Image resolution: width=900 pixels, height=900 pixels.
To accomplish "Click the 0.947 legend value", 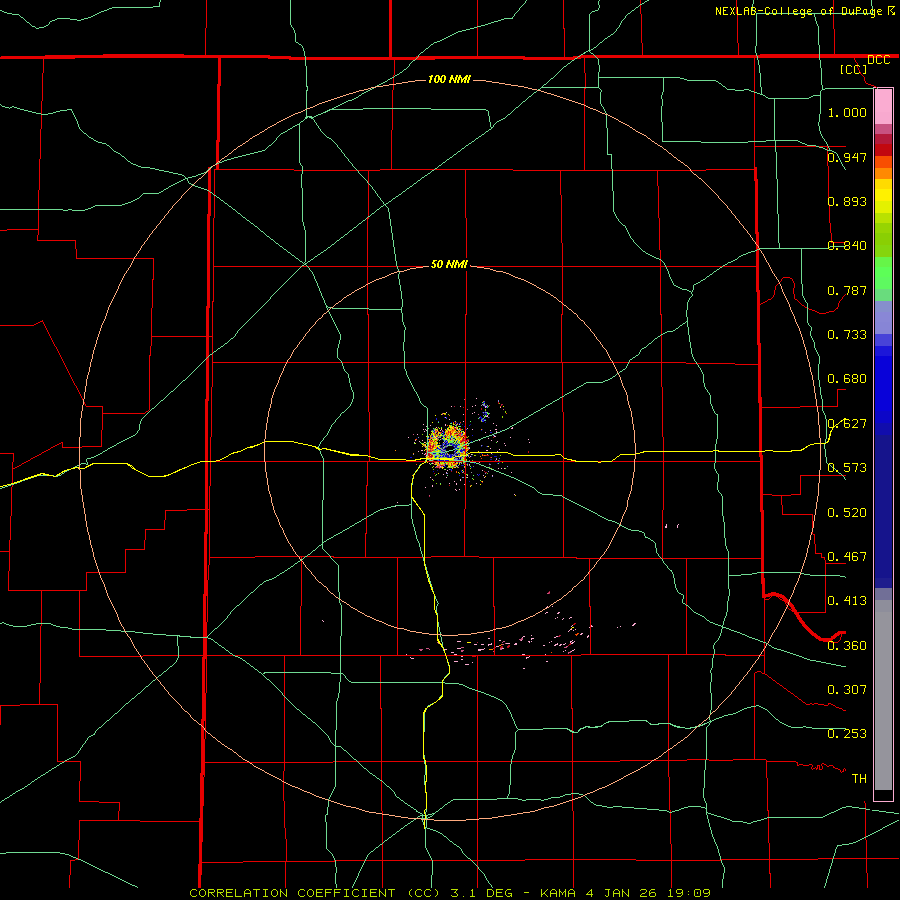I will (x=847, y=157).
